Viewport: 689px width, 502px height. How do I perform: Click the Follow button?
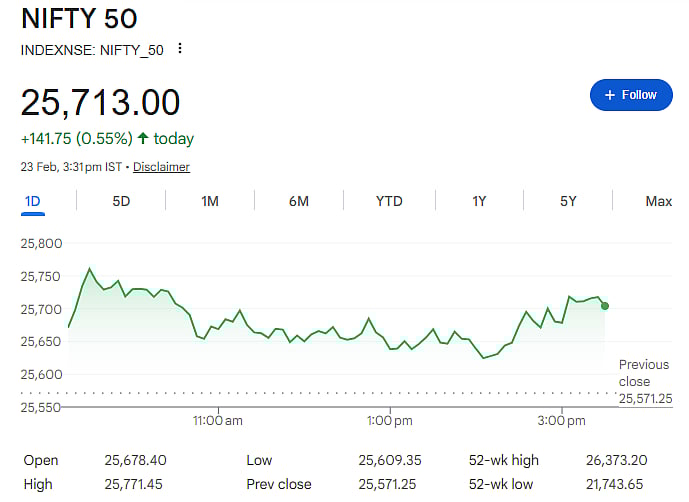click(630, 95)
